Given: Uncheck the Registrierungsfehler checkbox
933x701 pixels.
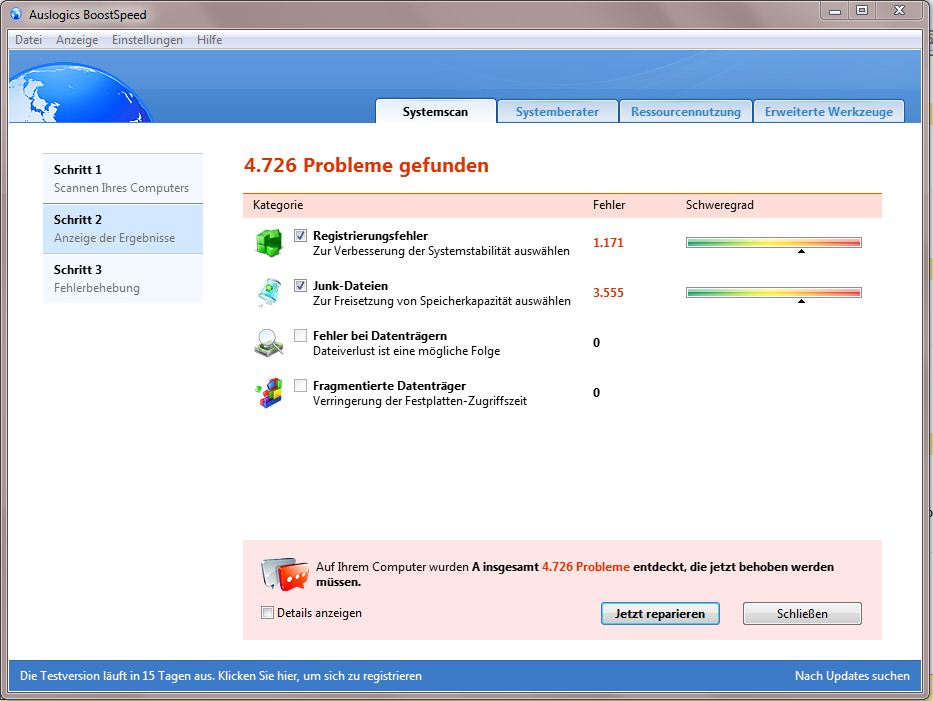Looking at the screenshot, I should 300,236.
